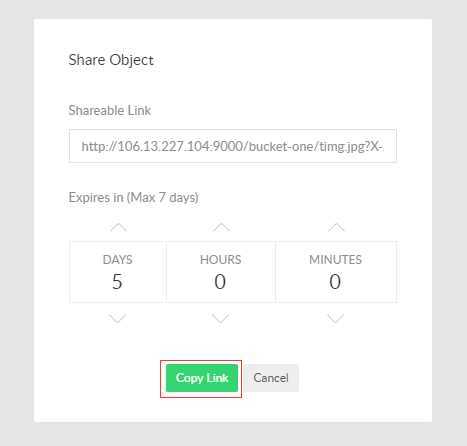Click the DAYS column label
This screenshot has width=467, height=446.
[117, 260]
